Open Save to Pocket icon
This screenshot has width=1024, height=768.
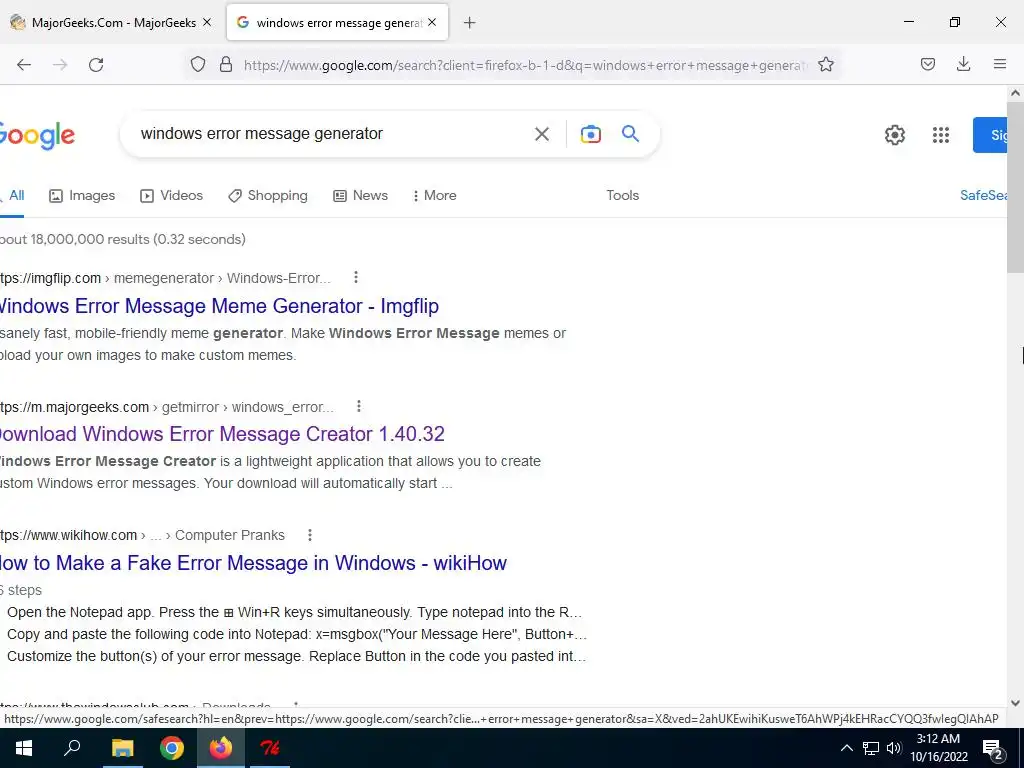[x=927, y=64]
